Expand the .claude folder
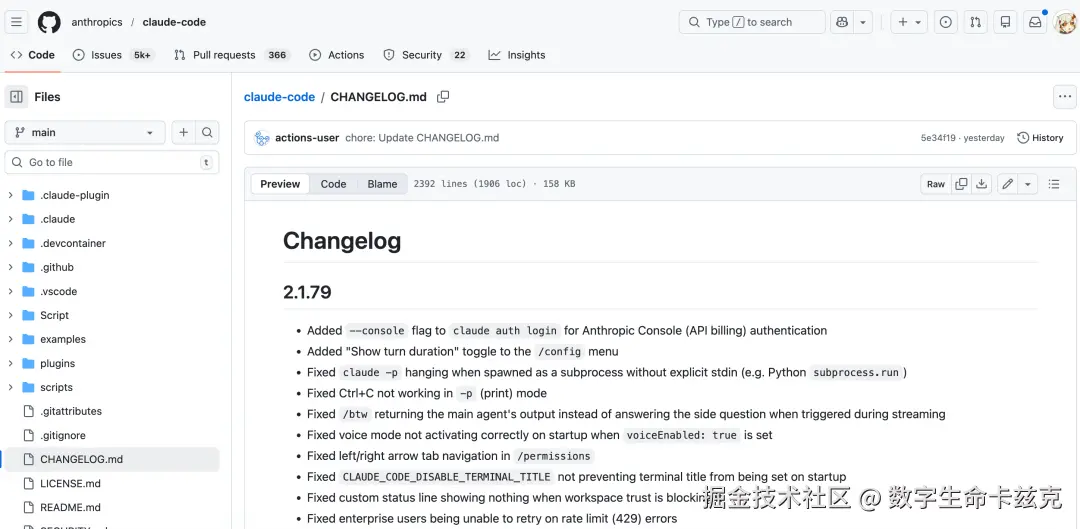Viewport: 1080px width, 529px height. pyautogui.click(x=10, y=219)
